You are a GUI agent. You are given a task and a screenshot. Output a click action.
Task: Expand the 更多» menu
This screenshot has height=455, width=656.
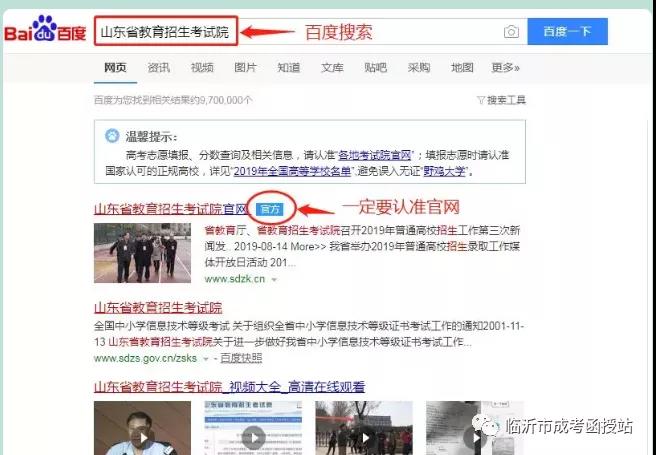click(x=505, y=67)
